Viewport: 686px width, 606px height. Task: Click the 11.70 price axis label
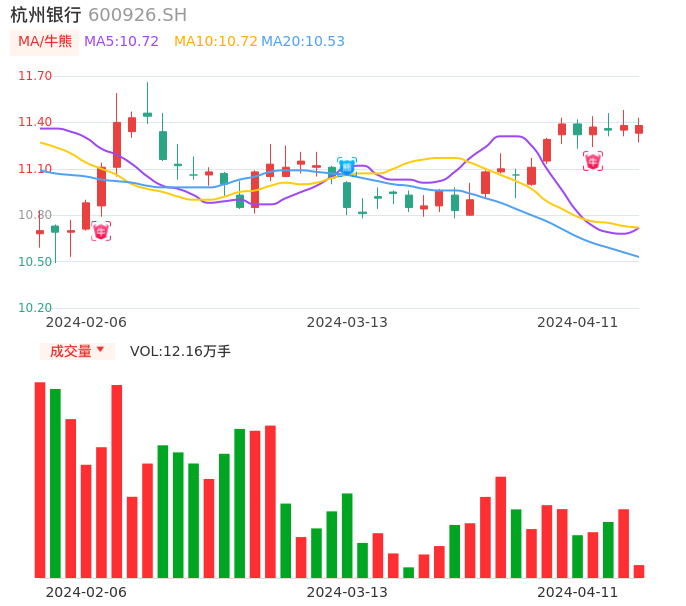(35, 76)
